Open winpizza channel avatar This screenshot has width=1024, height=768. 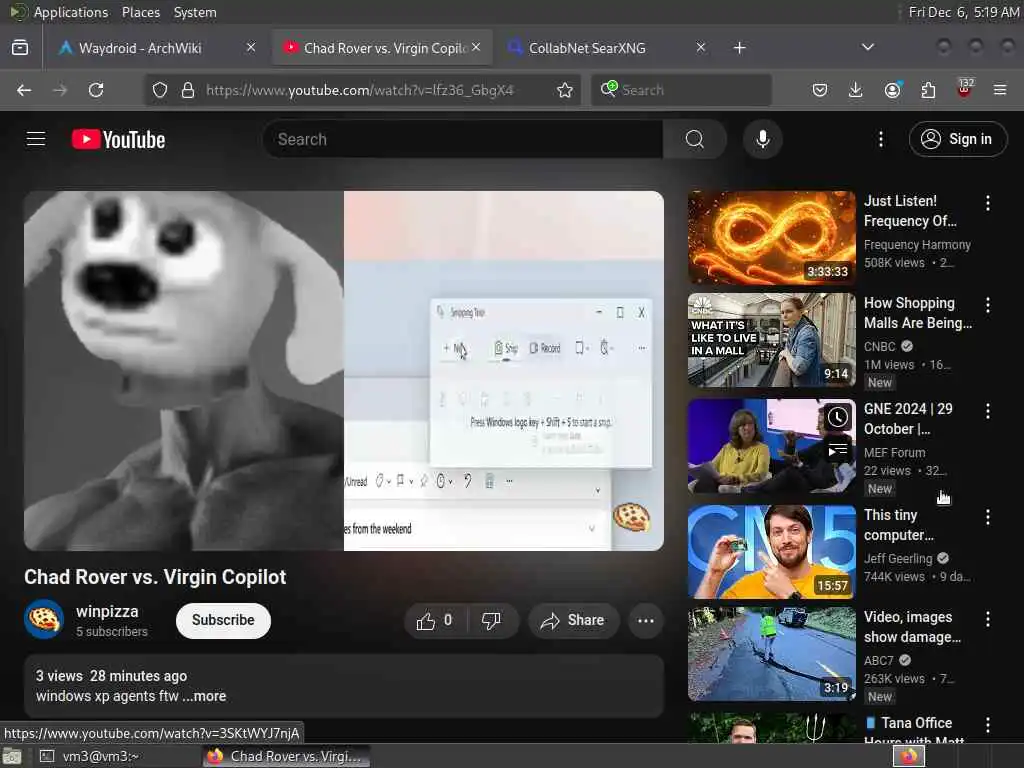(44, 619)
